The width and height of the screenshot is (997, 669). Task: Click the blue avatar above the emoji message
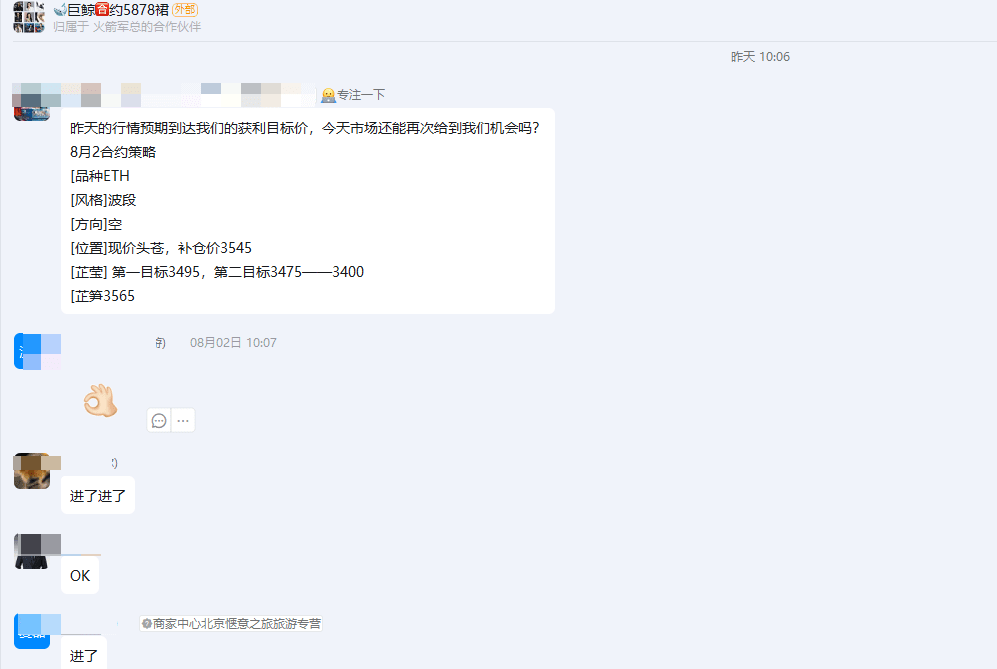pos(32,351)
